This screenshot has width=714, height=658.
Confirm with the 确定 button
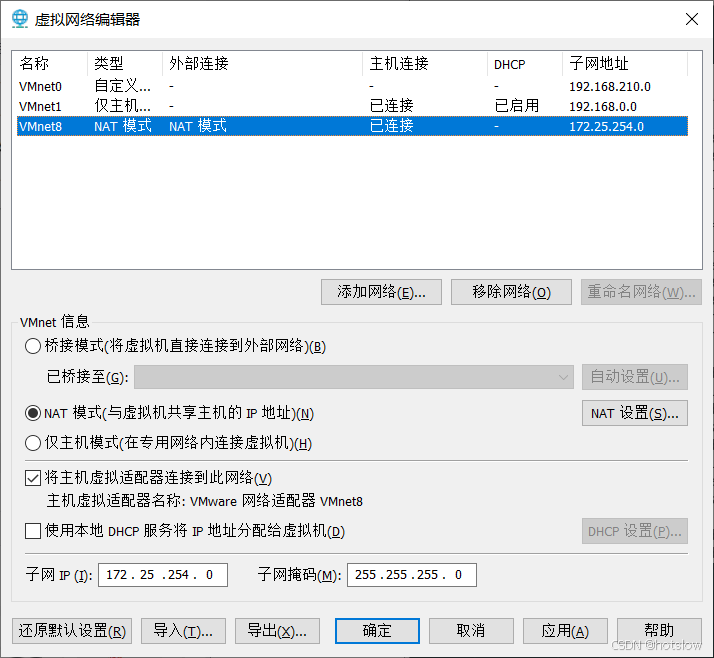(377, 631)
